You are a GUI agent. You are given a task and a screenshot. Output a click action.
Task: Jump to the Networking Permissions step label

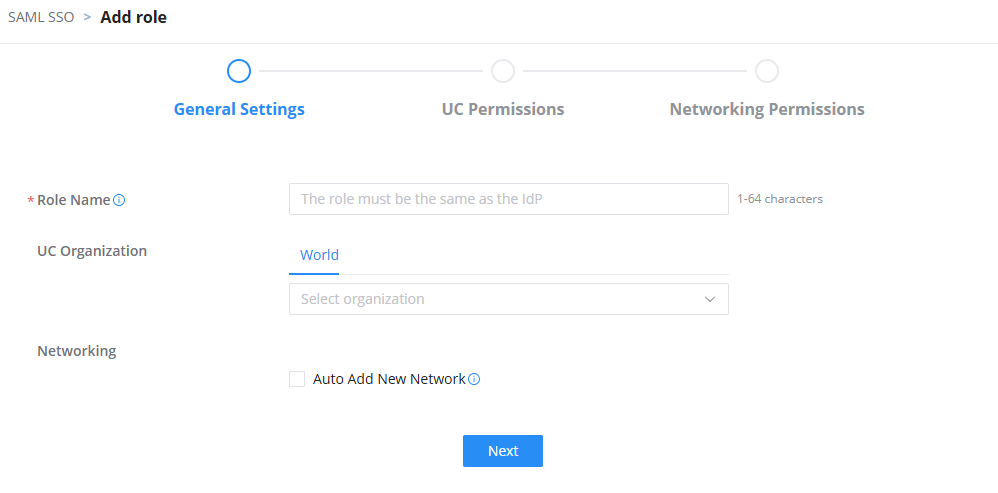point(767,109)
